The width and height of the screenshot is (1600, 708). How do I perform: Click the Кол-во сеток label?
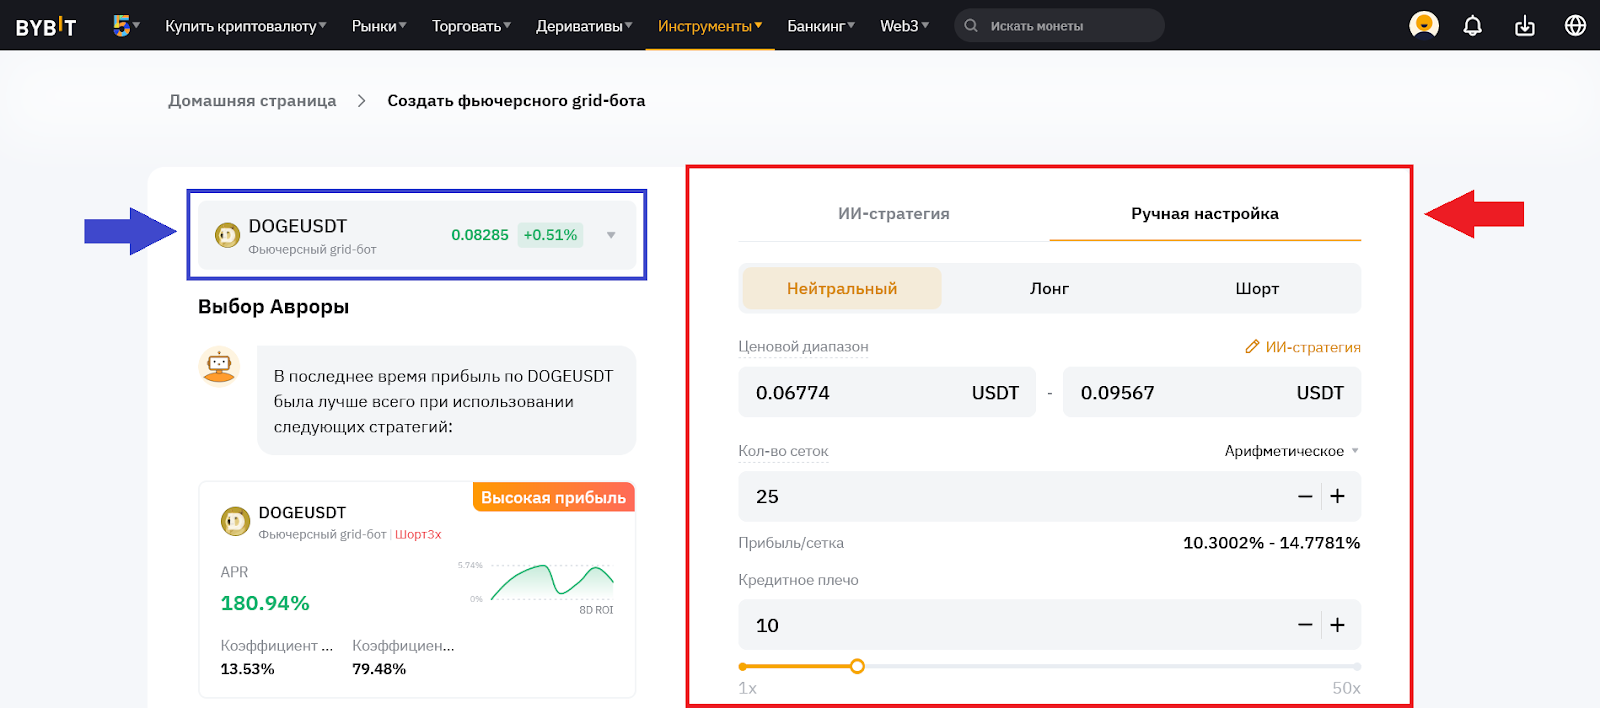783,451
